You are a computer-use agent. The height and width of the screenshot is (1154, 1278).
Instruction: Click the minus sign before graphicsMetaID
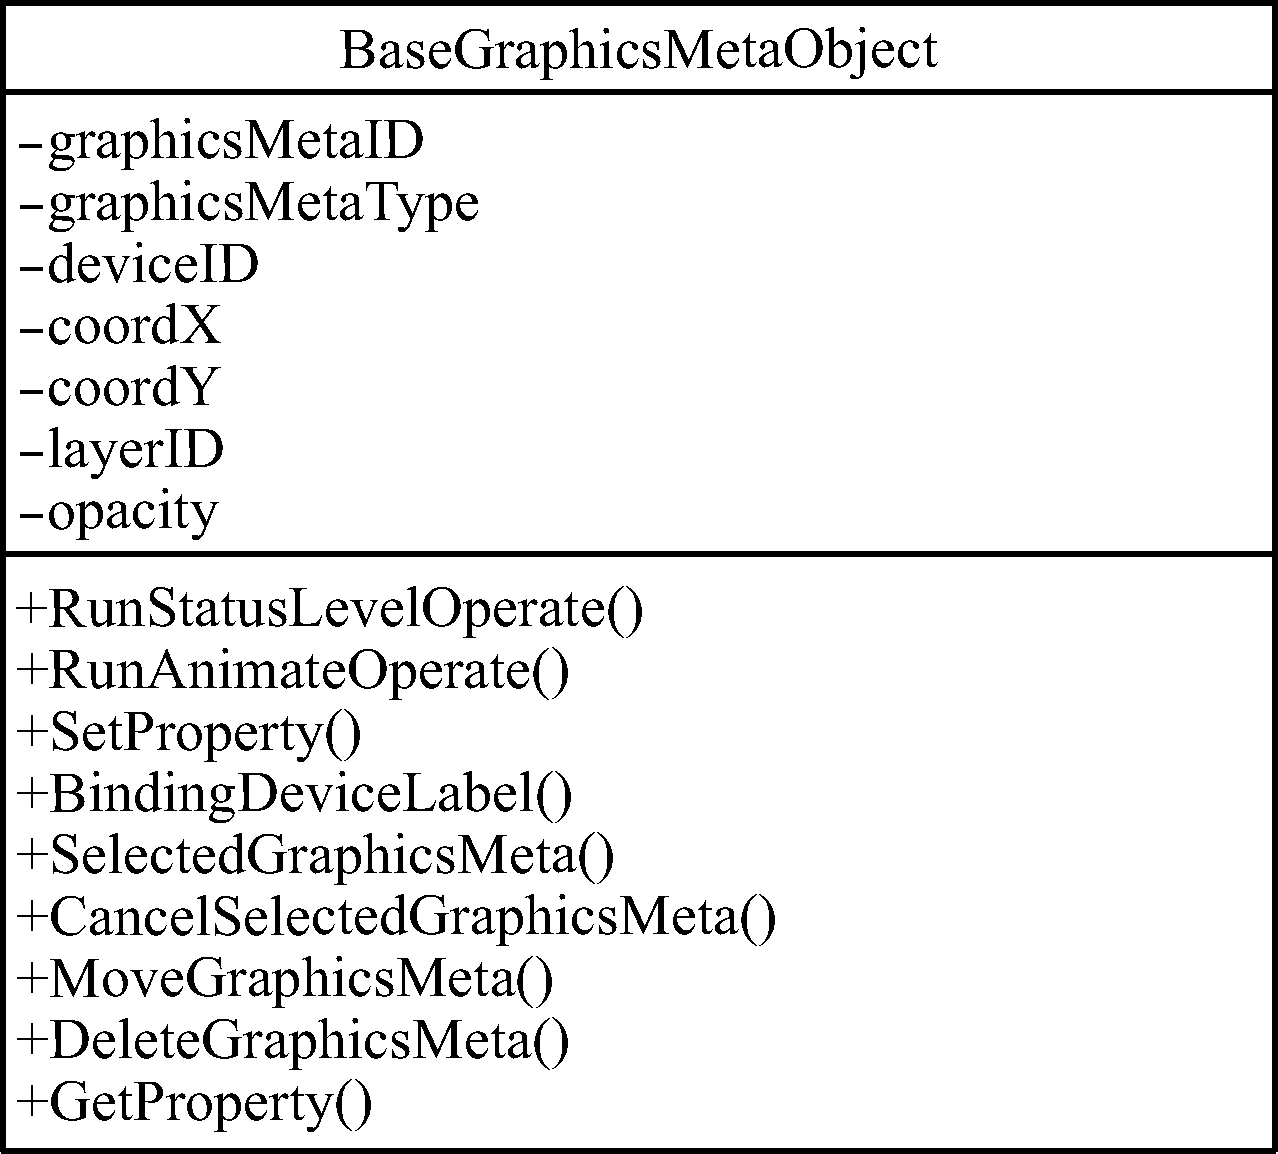tap(31, 144)
